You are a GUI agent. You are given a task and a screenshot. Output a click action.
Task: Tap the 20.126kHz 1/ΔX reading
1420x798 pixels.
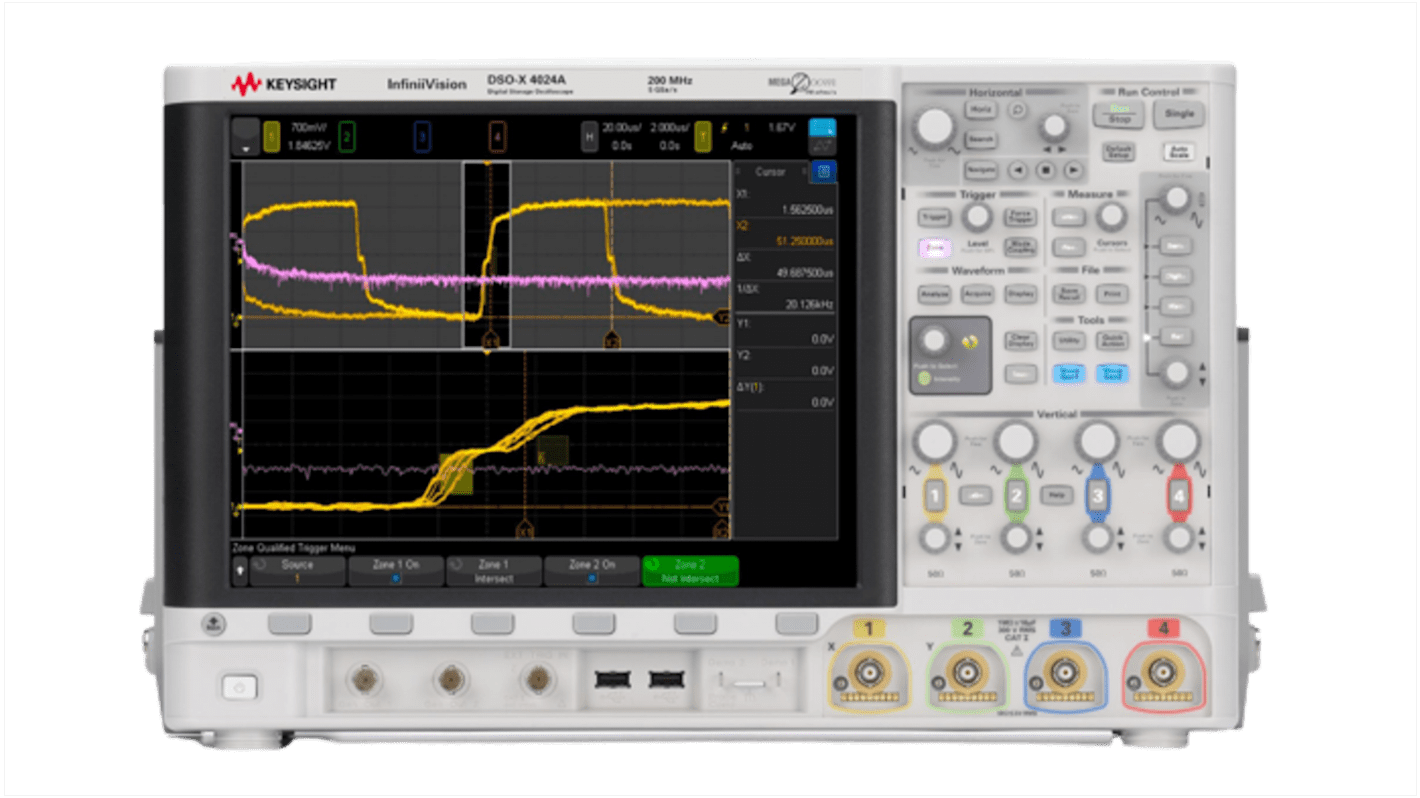tap(810, 304)
